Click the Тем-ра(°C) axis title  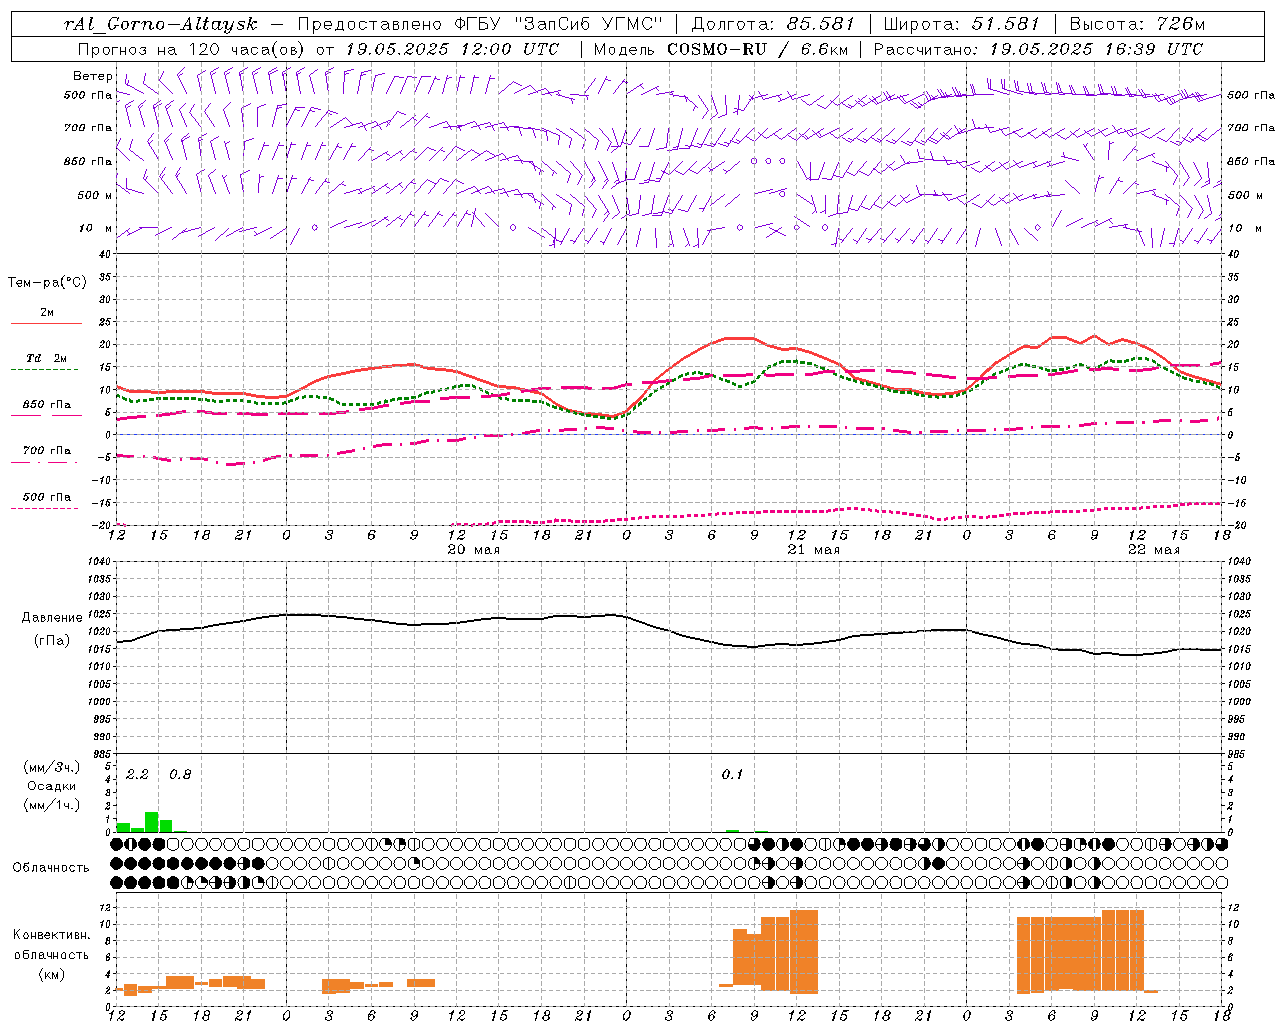[x=47, y=283]
